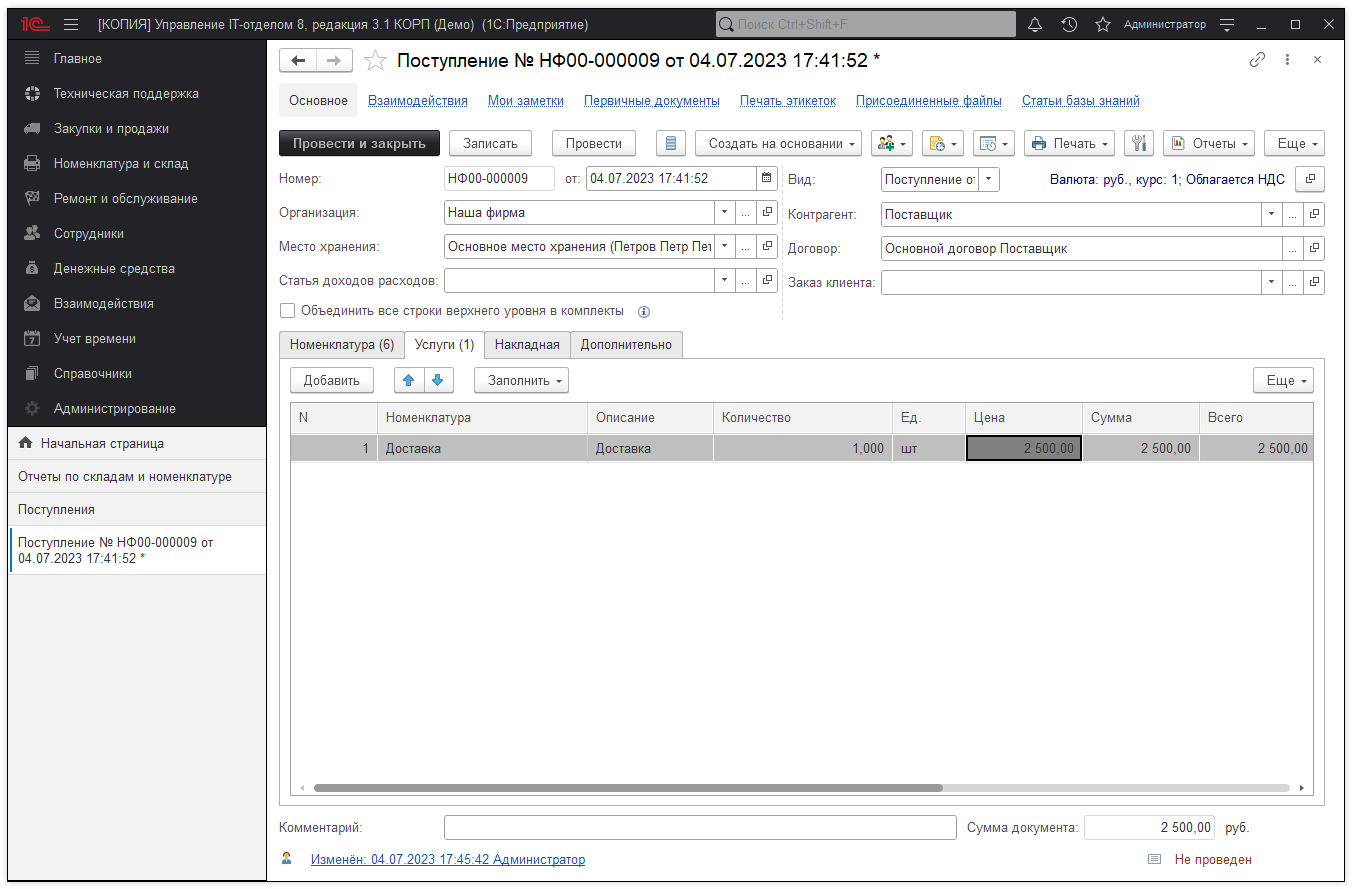Open the Первичные документы link
This screenshot has height=889, width=1352.
651,101
